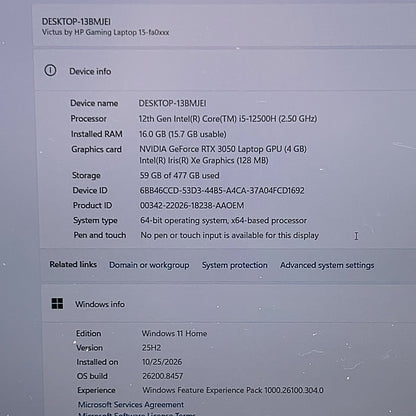Click the 'Processor' field label
This screenshot has width=416, height=416.
(88, 118)
